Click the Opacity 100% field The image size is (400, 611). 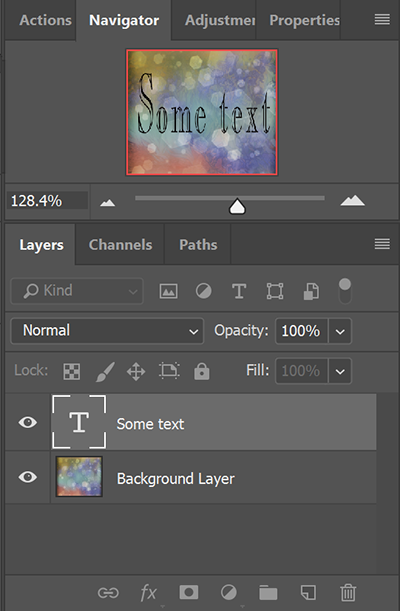[301, 331]
